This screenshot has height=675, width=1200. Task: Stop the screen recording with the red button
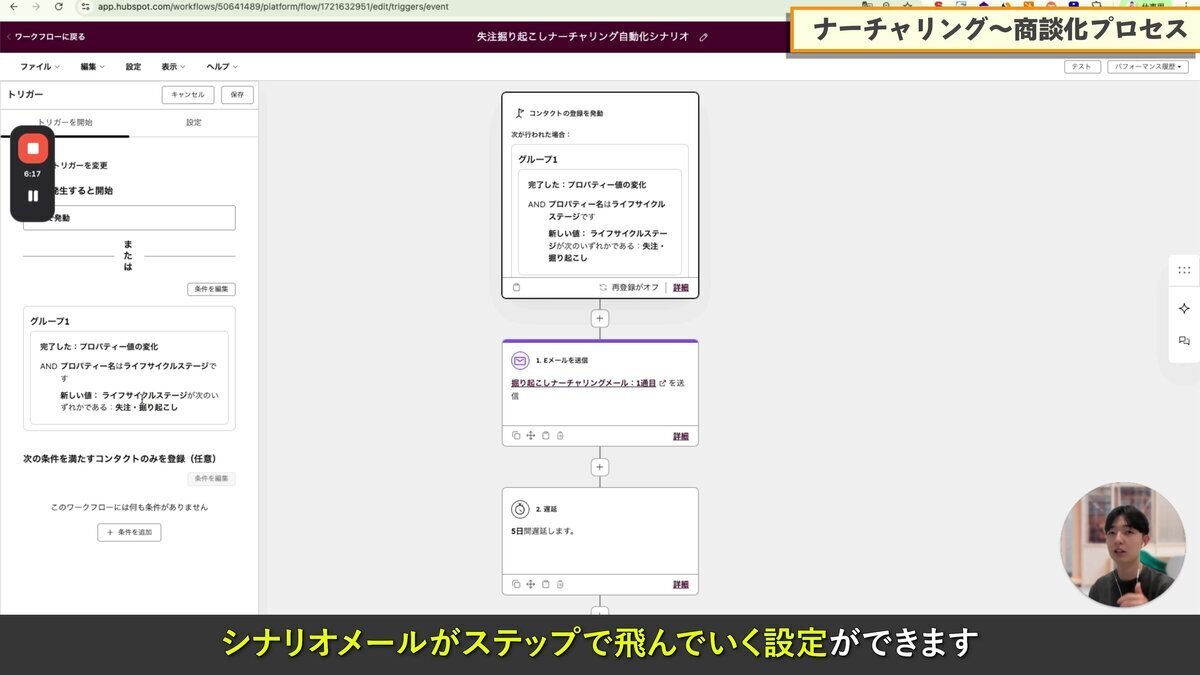click(32, 149)
